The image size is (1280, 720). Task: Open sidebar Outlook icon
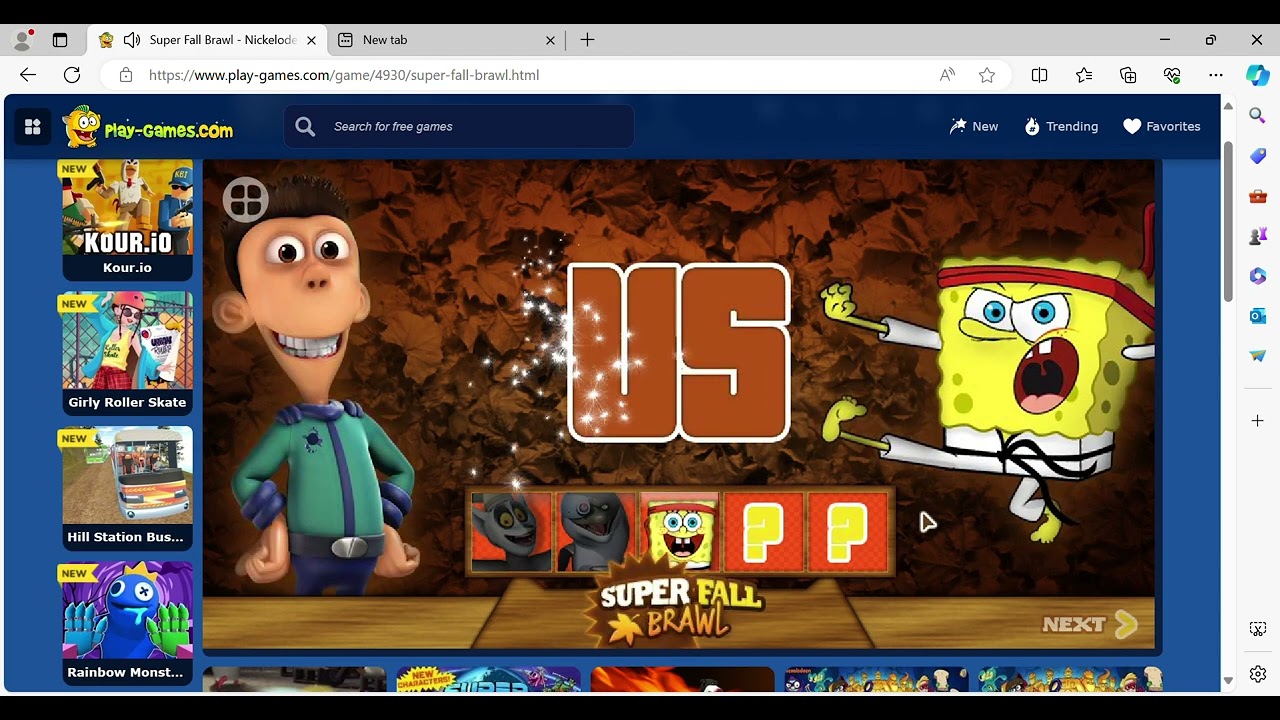pos(1258,316)
